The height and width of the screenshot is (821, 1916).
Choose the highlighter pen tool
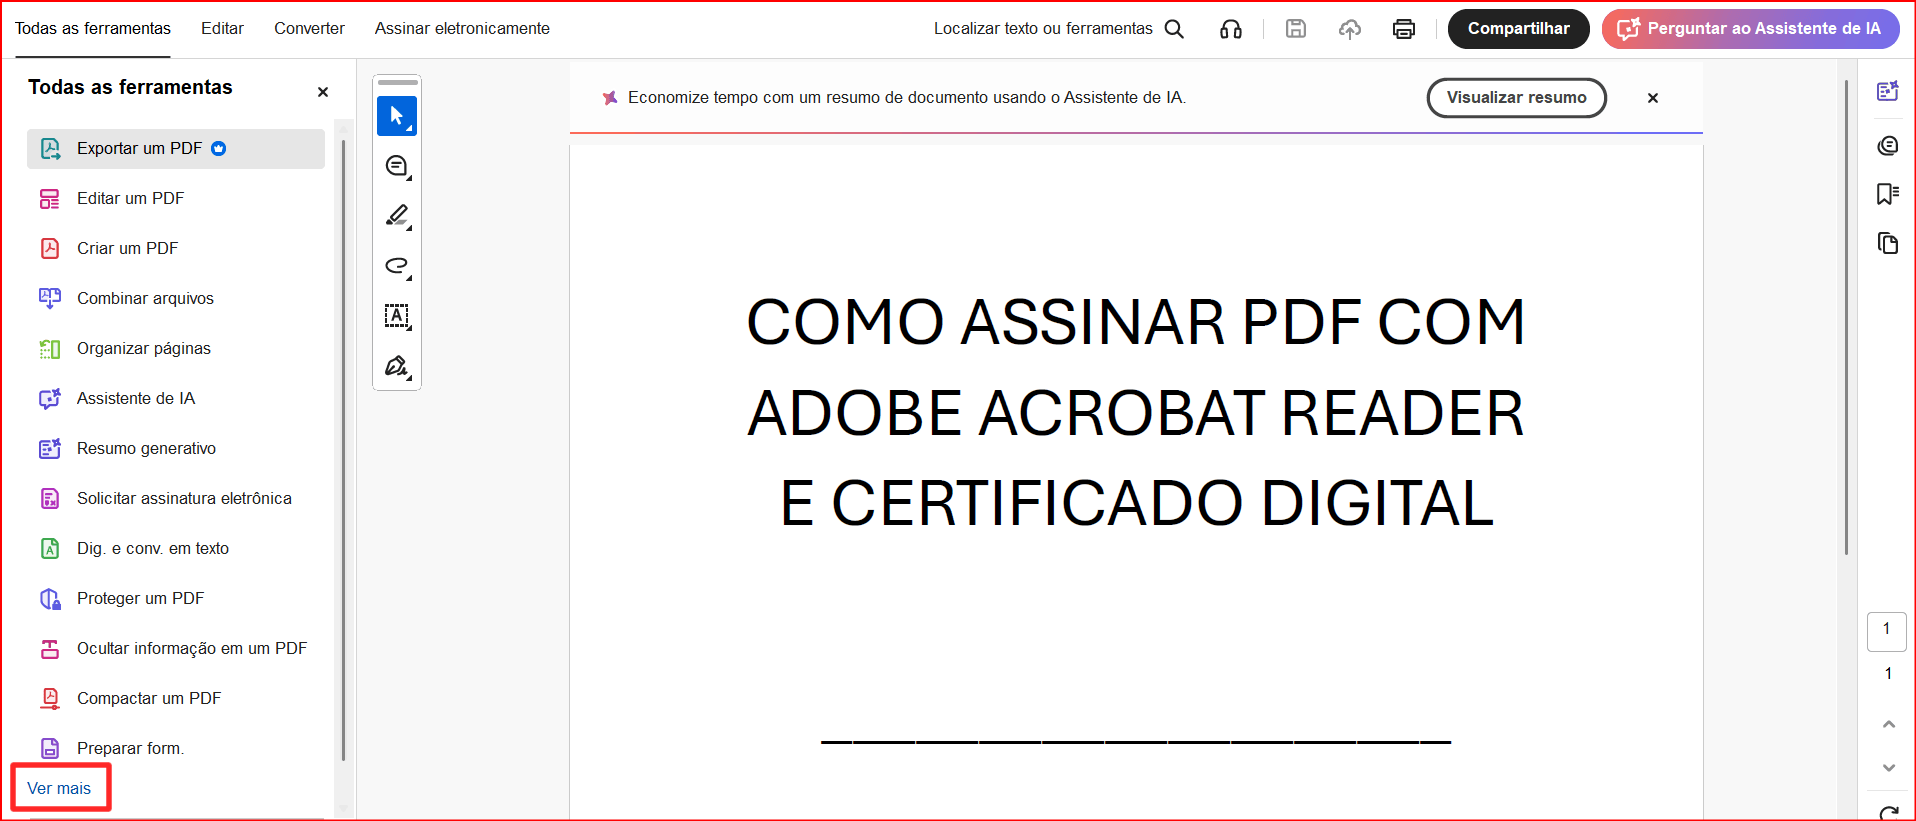pos(397,216)
